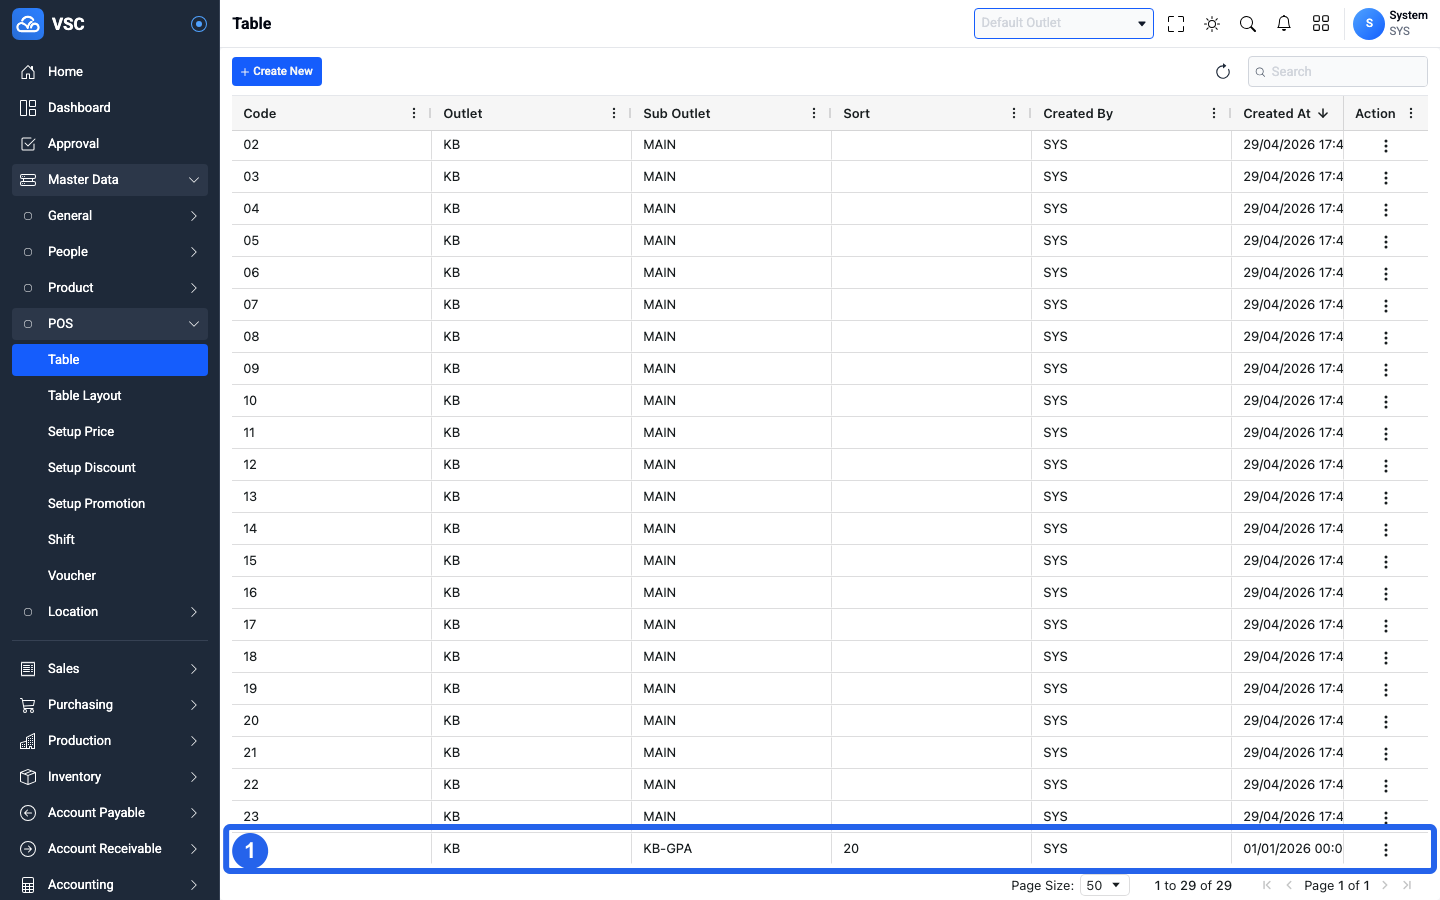The image size is (1440, 900).
Task: Click the Inventory box icon
Action: click(28, 777)
